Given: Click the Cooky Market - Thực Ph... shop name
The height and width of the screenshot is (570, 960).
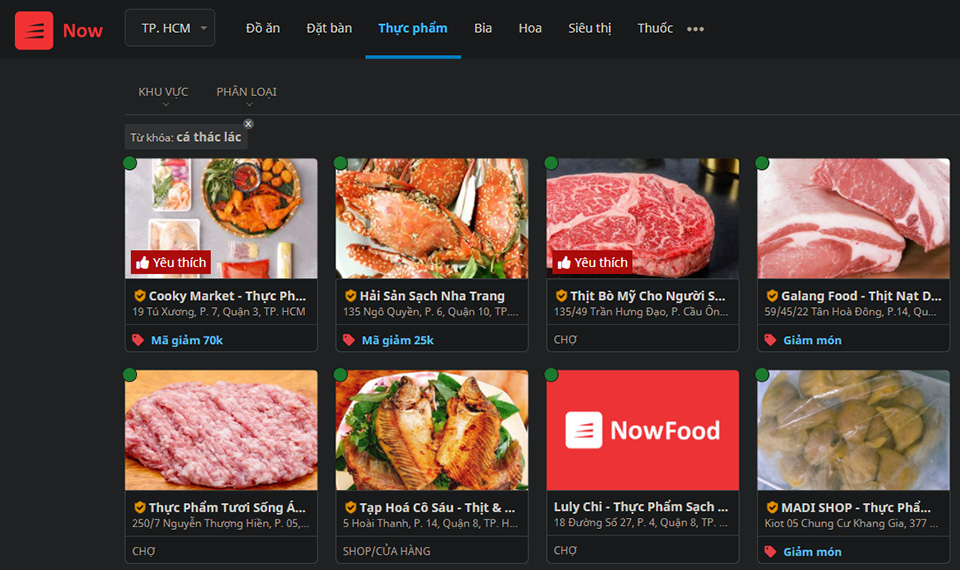Looking at the screenshot, I should pos(227,296).
